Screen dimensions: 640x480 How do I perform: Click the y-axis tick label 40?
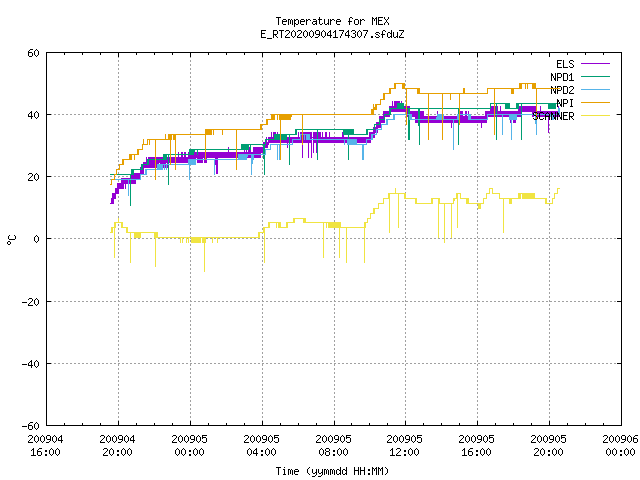click(x=33, y=115)
